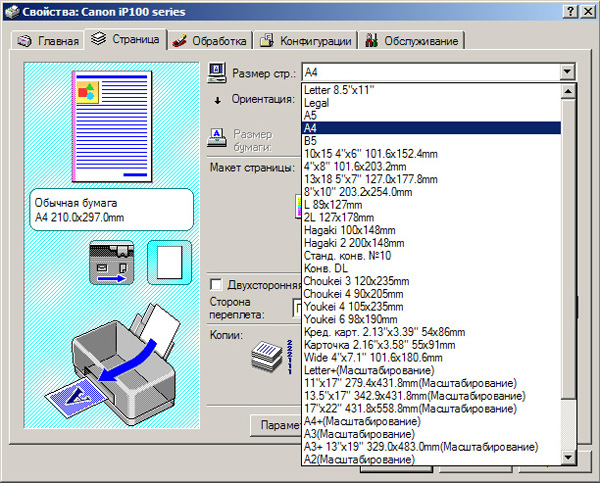This screenshot has height=483, width=600.
Task: Open the Обработка tab
Action: tap(210, 41)
